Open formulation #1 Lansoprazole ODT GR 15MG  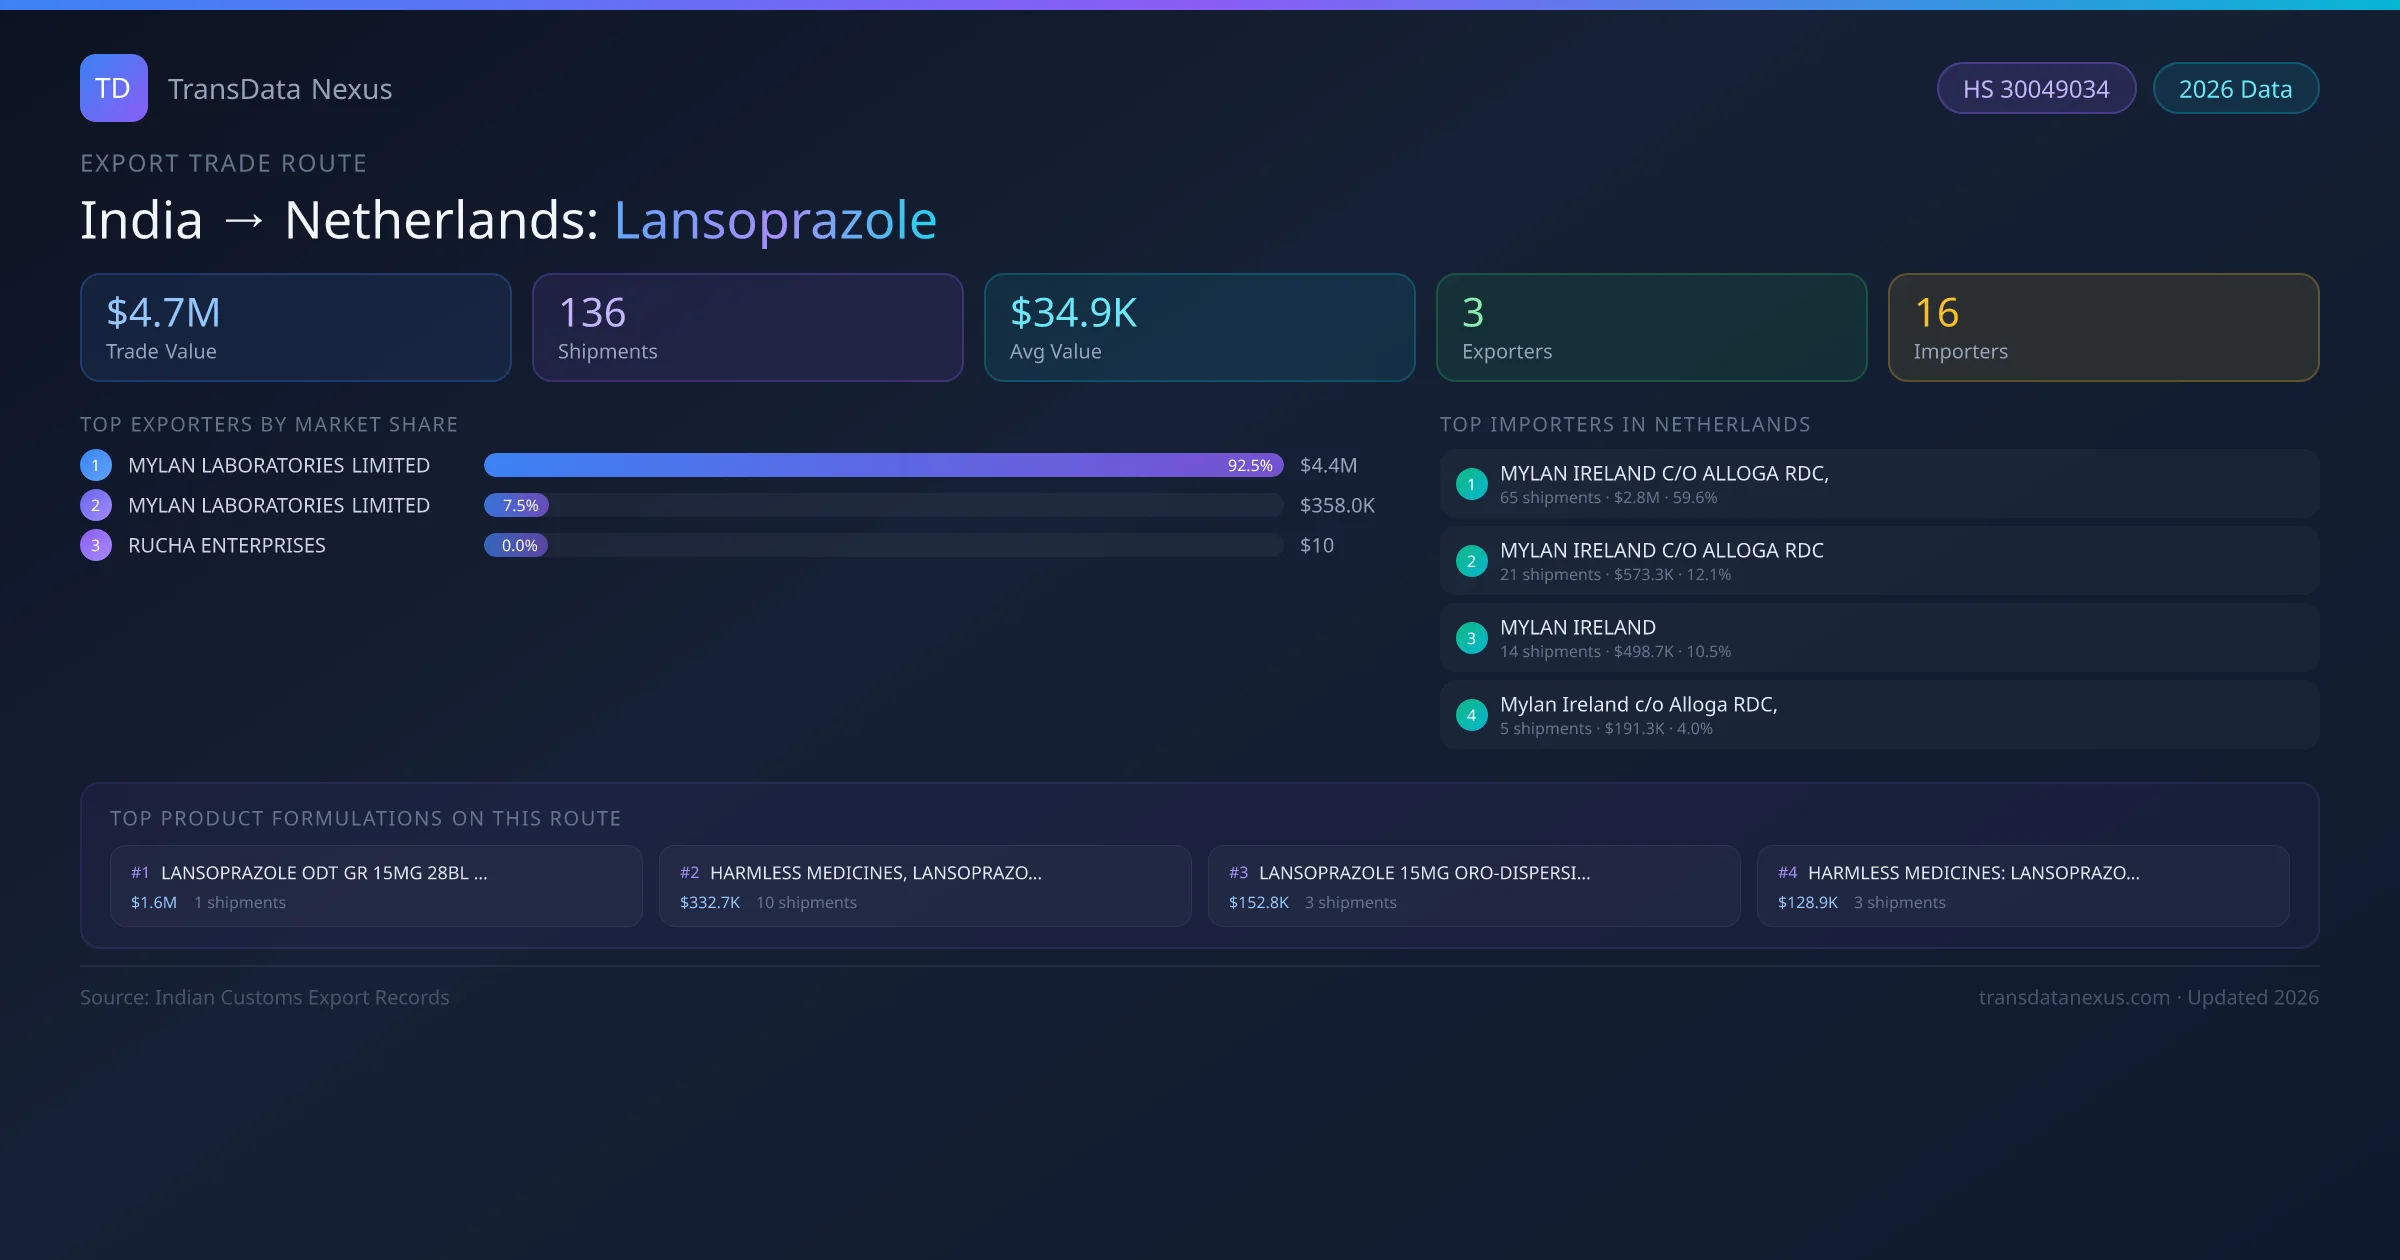[376, 886]
